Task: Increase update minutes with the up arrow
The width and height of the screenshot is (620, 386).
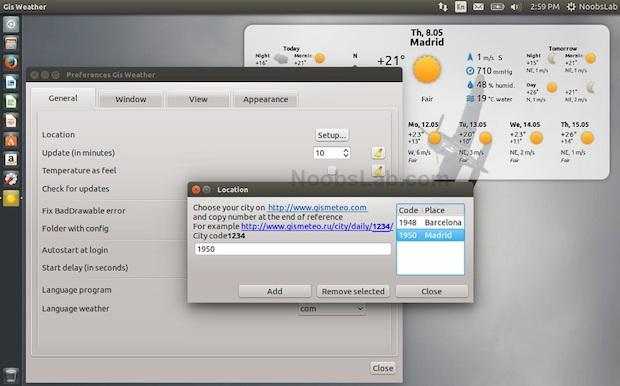Action: pyautogui.click(x=346, y=150)
